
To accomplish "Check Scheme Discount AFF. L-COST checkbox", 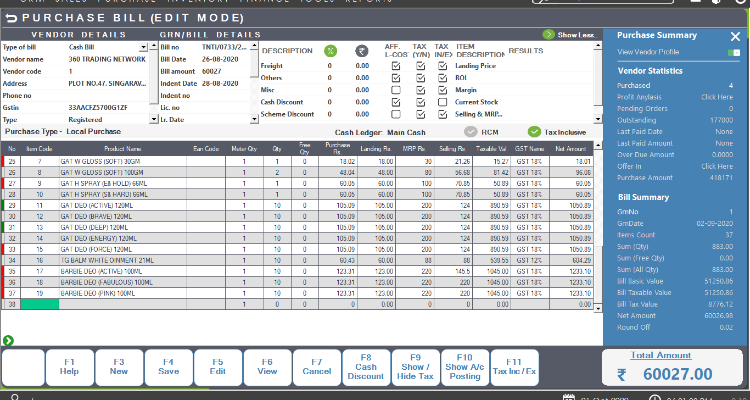I will (x=396, y=114).
